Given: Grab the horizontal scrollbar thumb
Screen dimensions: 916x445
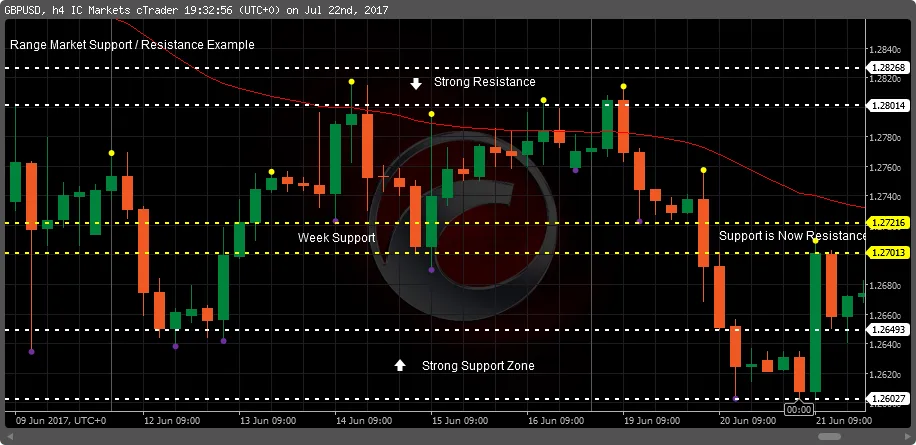Looking at the screenshot, I should click(830, 436).
